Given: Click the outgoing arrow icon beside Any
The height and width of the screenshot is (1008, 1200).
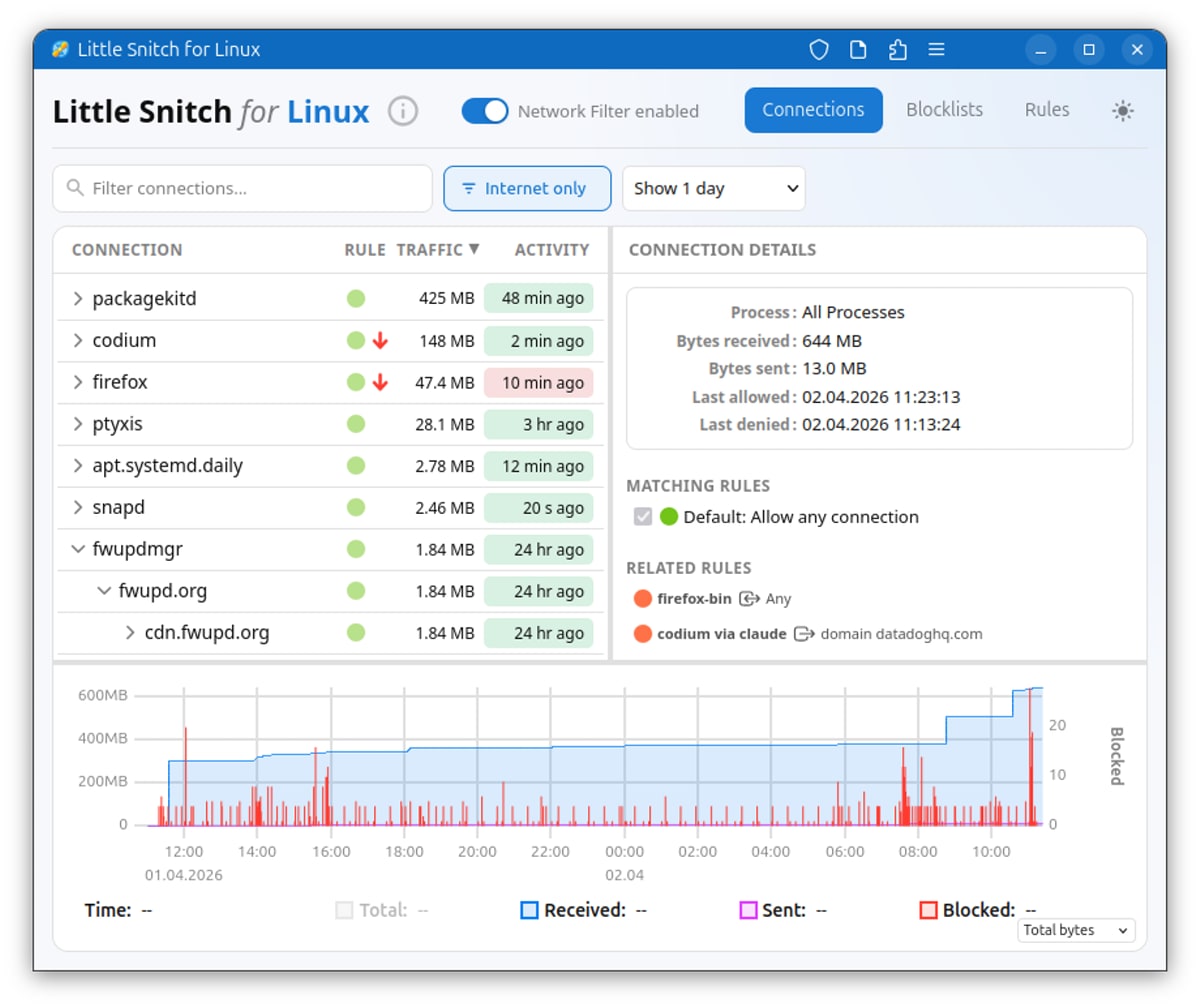Looking at the screenshot, I should [x=749, y=599].
